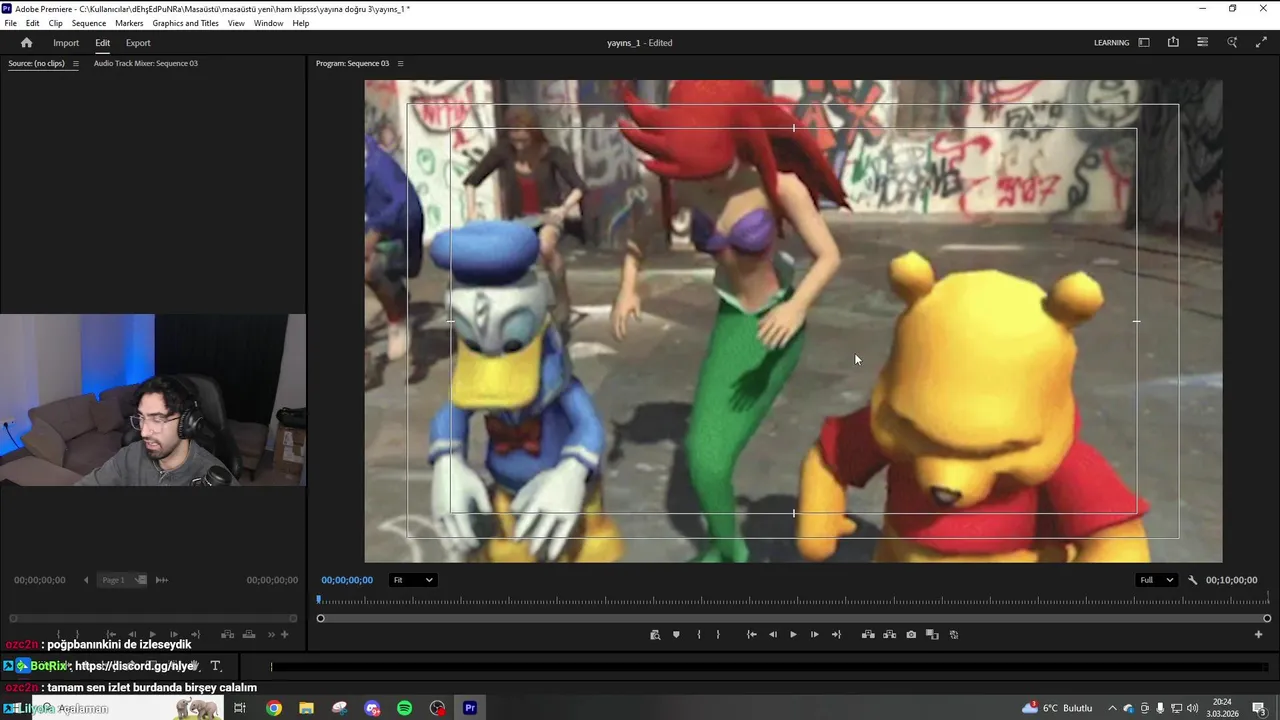This screenshot has height=720, width=1280.
Task: Open Spotify from the Windows taskbar
Action: [404, 708]
